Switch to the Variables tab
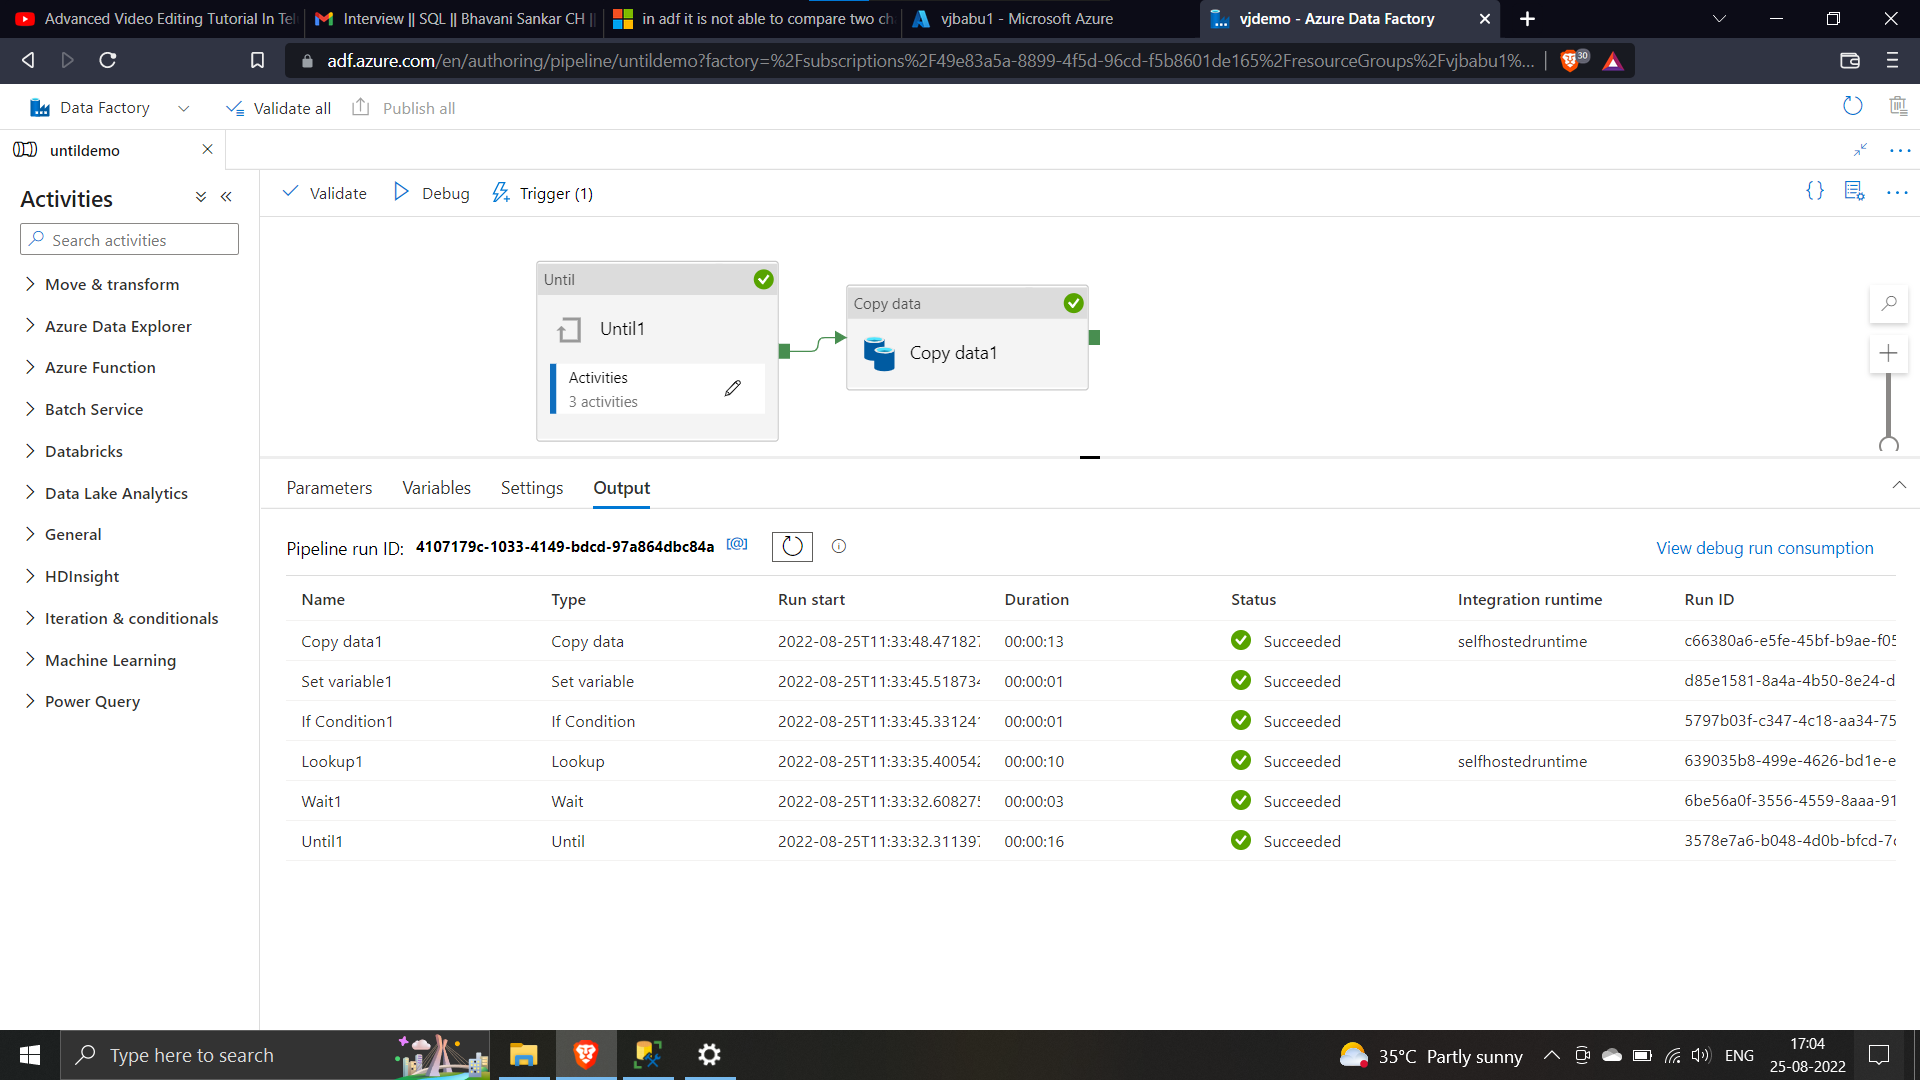 (436, 488)
